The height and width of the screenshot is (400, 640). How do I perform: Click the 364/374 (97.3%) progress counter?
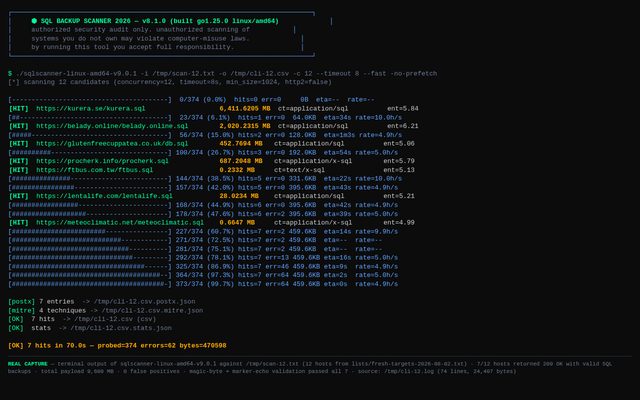coord(205,276)
